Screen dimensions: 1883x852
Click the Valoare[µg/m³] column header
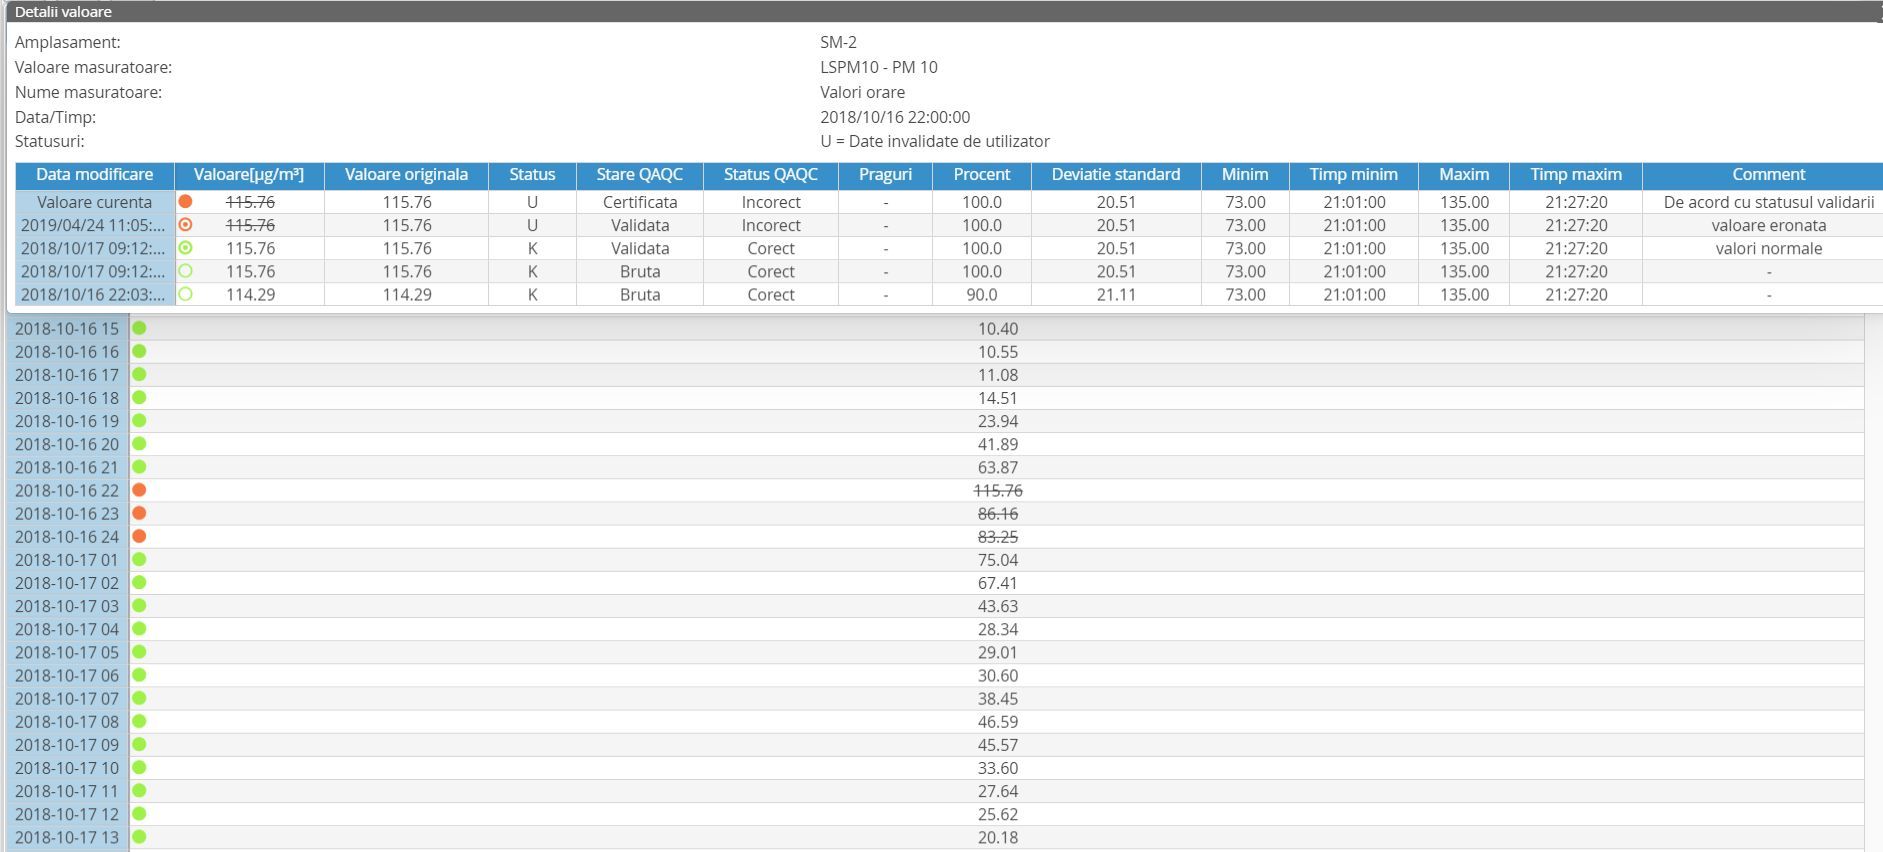point(249,175)
